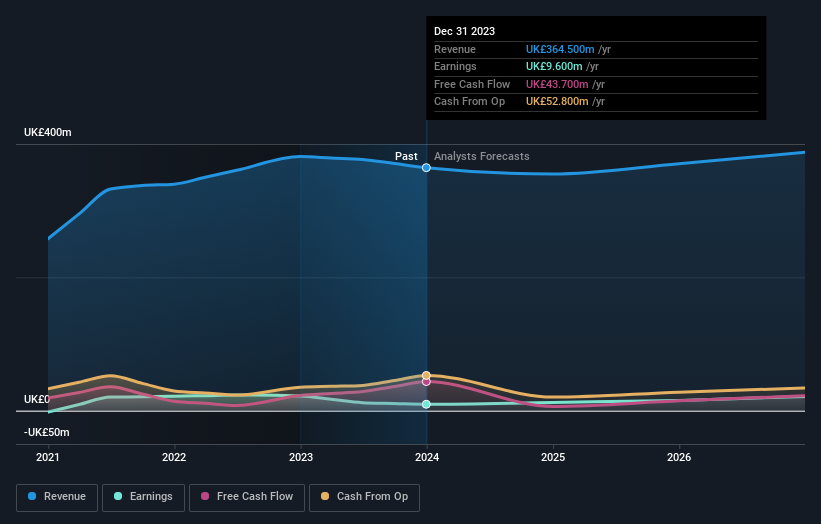
Task: Toggle the Cash From Op legend button
Action: (364, 497)
